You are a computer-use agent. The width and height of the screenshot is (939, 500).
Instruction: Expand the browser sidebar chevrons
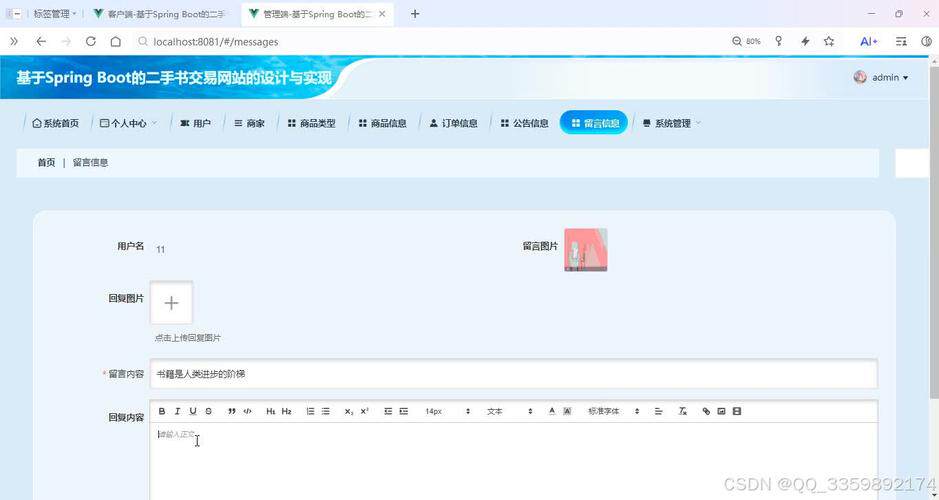click(14, 41)
